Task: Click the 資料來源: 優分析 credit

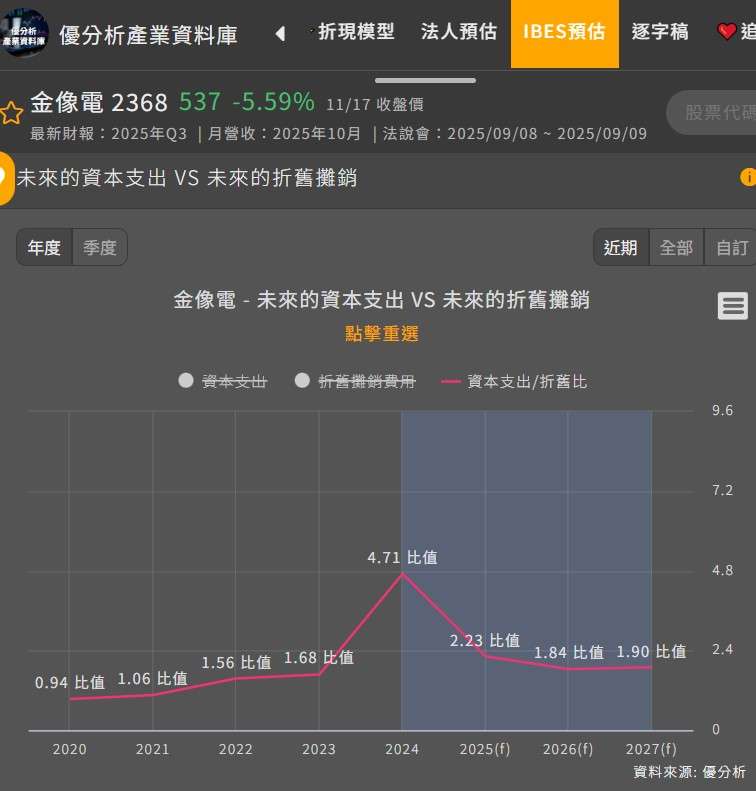Action: click(x=689, y=771)
